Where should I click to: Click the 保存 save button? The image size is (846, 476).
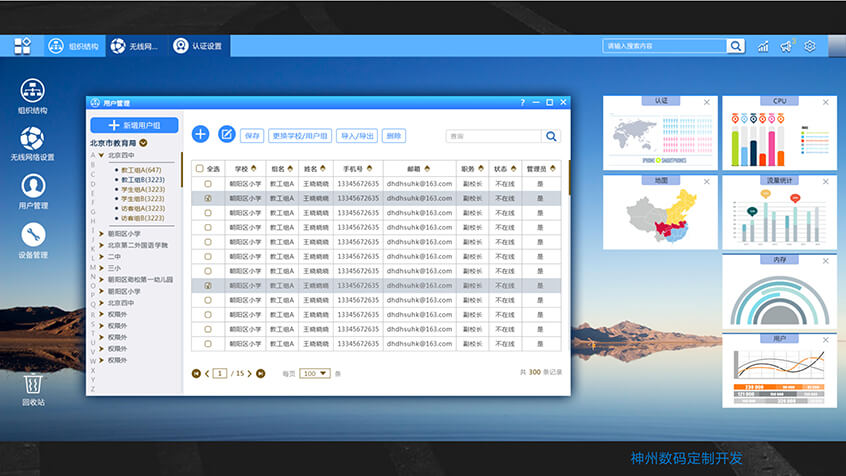click(252, 135)
